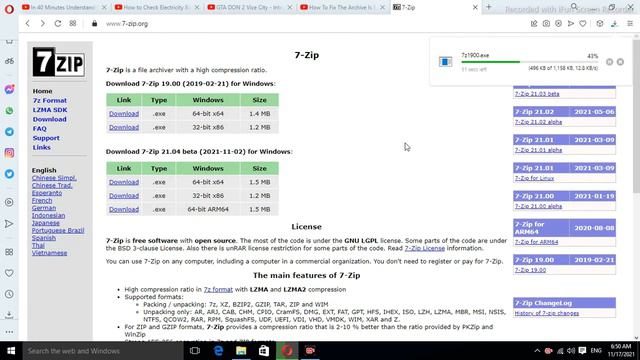Screen dimensions: 640x360
Task: Switch language to French
Action: 42,200
